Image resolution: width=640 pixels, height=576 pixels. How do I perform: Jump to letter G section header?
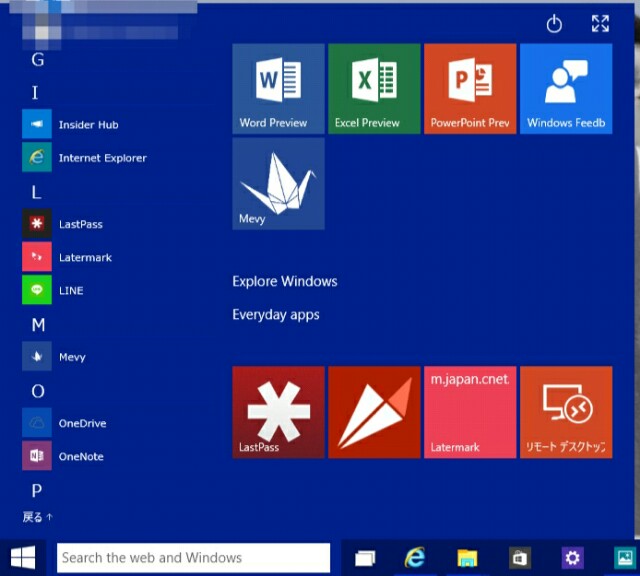click(38, 60)
